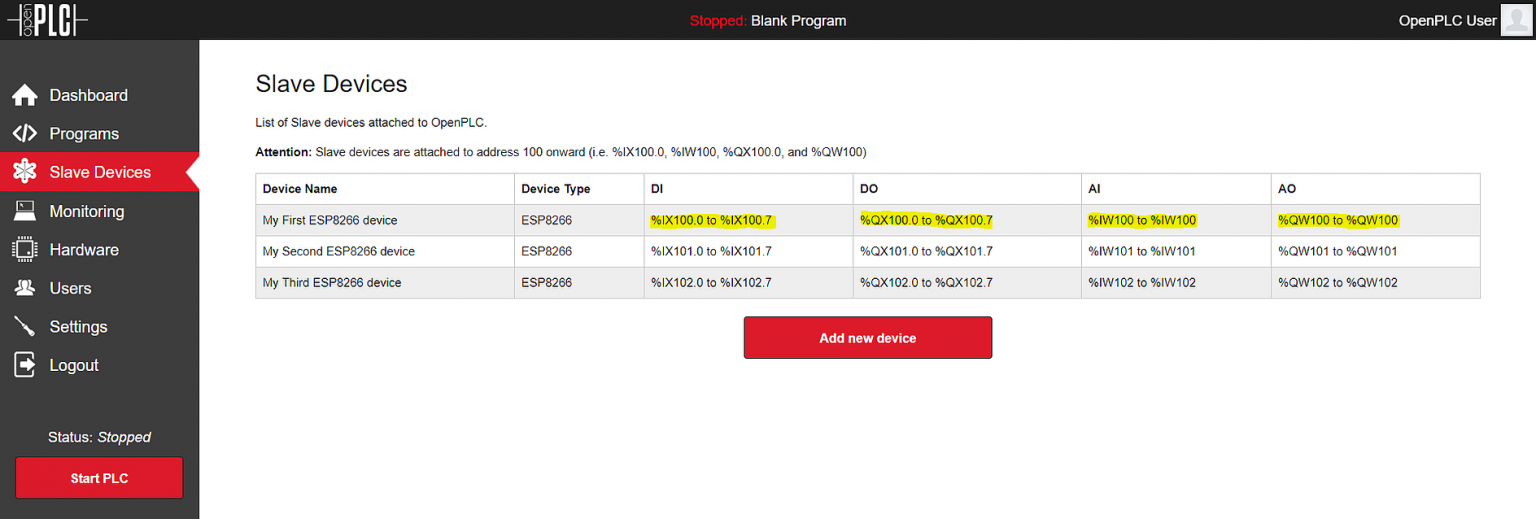
Task: Click highlighted %IX100.0 to %IX100.7 cell
Action: pyautogui.click(x=711, y=220)
